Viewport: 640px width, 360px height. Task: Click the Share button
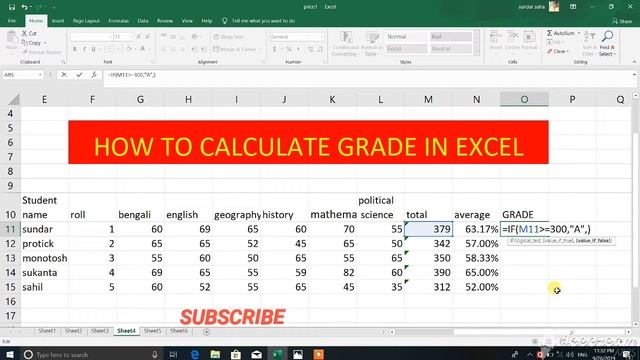[x=622, y=21]
